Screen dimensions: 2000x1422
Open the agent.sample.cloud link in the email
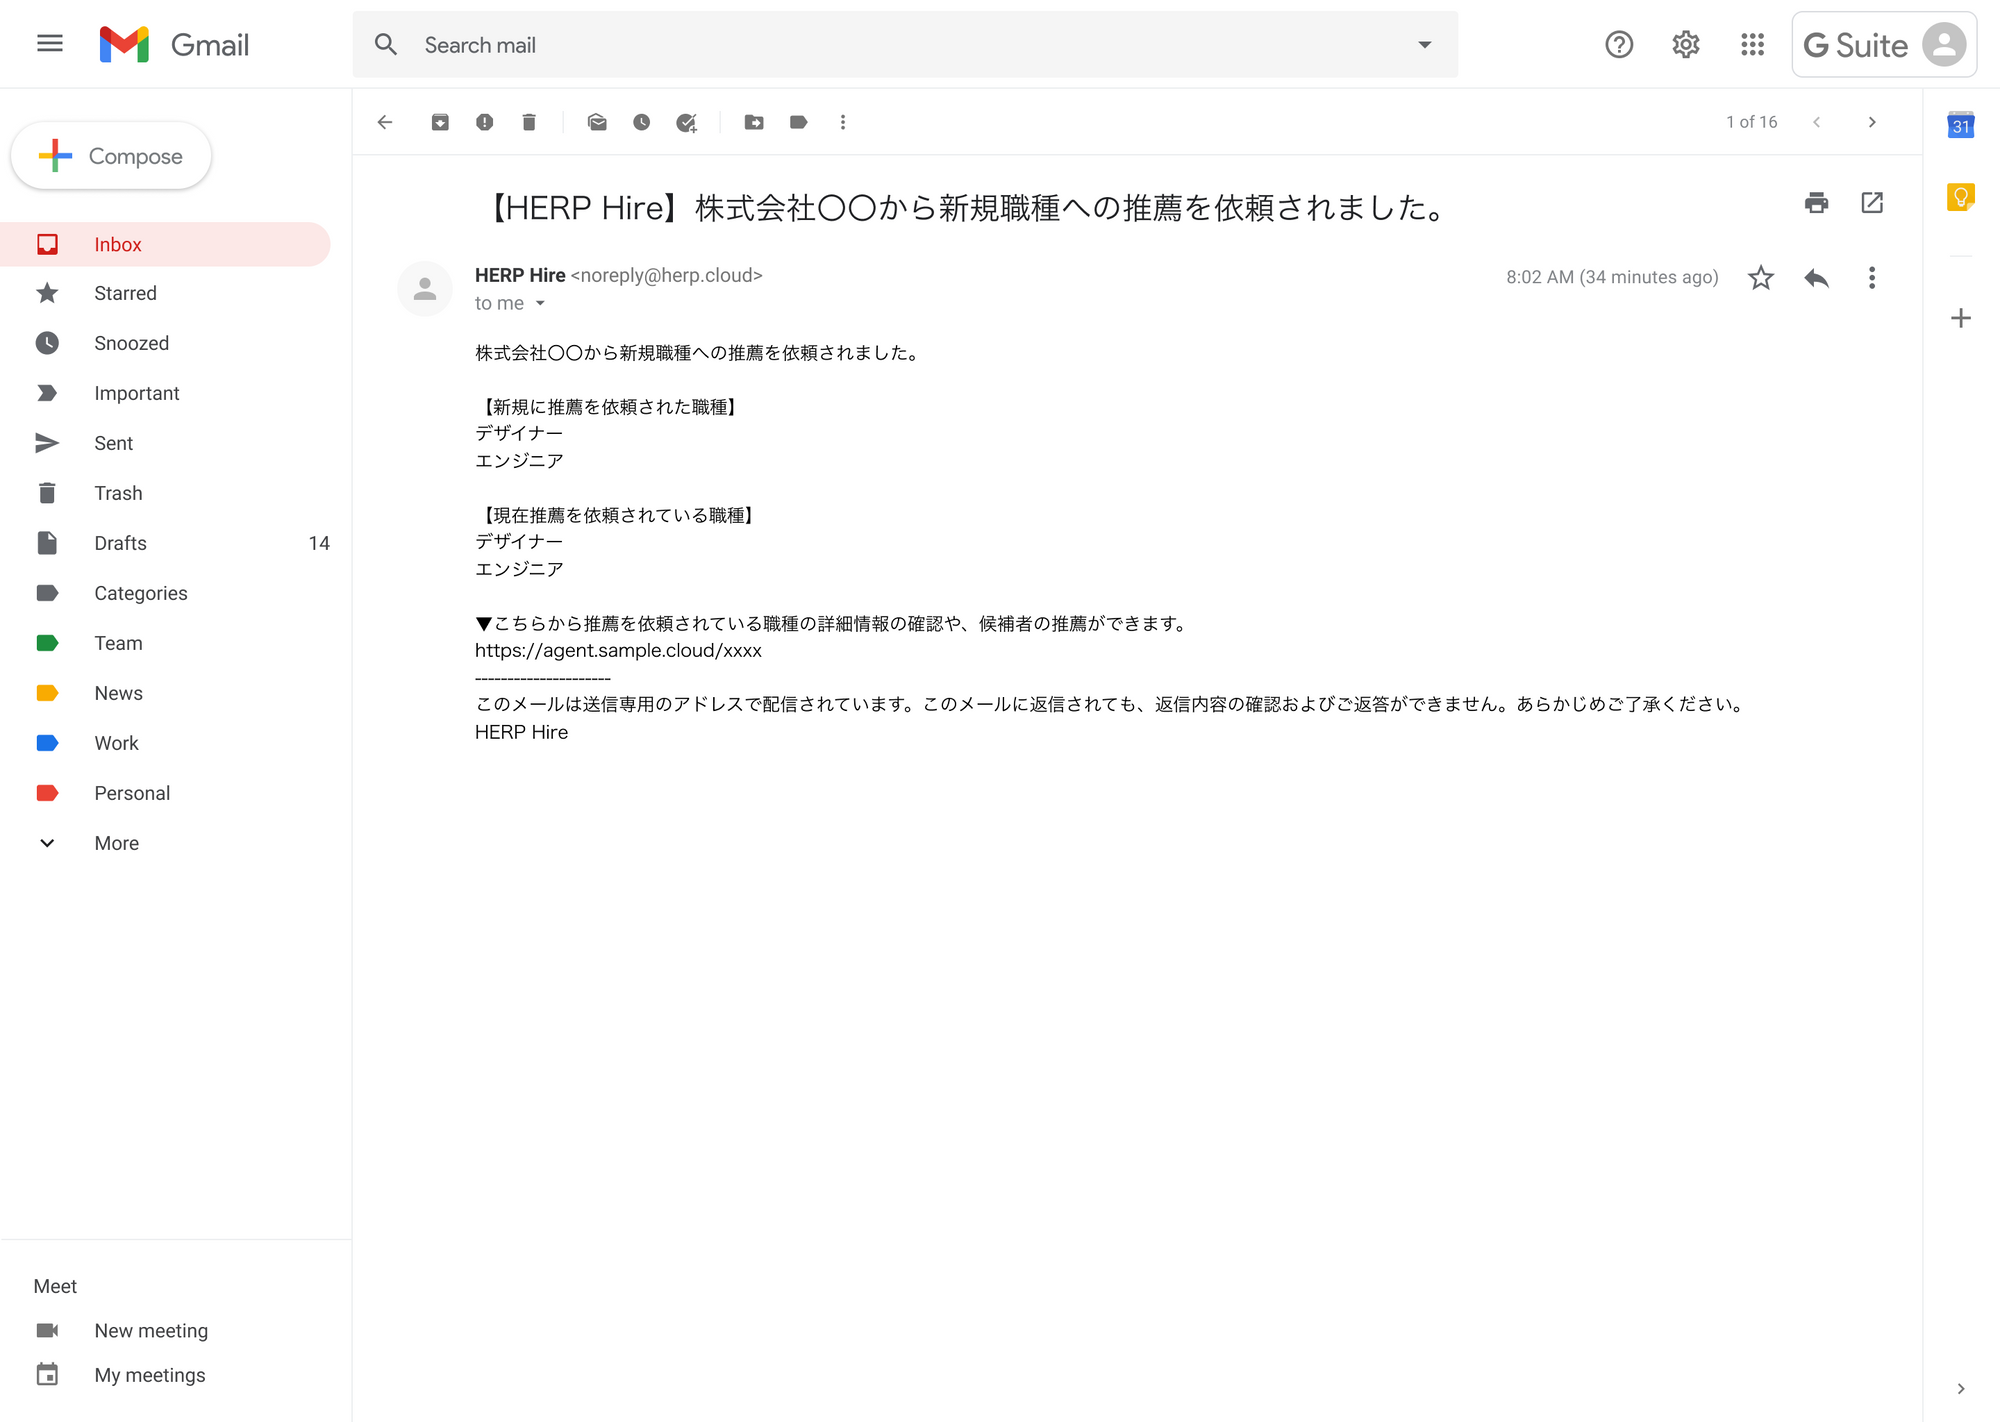point(618,650)
